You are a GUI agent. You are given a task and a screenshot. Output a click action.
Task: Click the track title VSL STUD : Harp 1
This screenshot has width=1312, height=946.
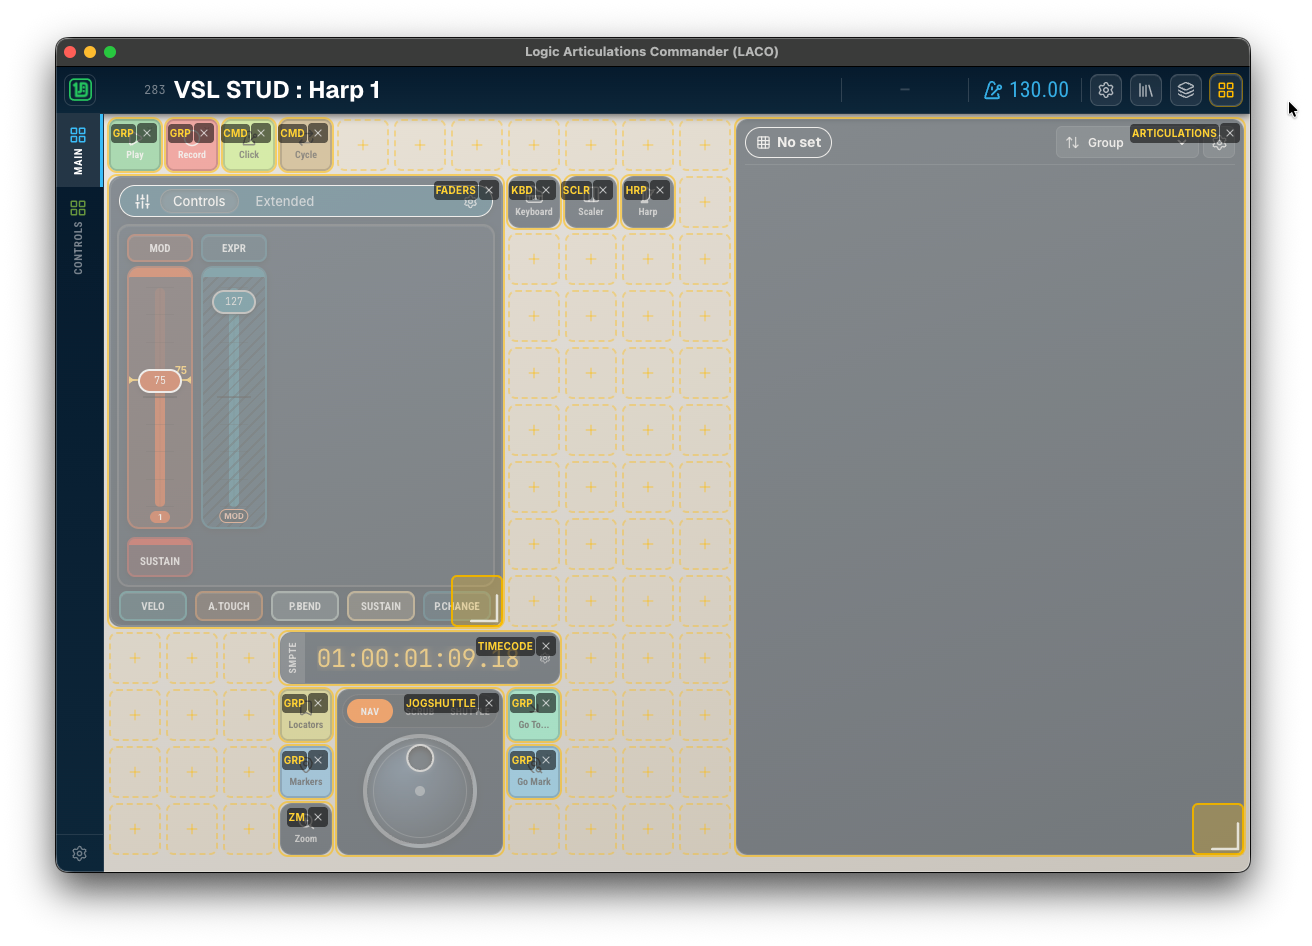(x=277, y=90)
